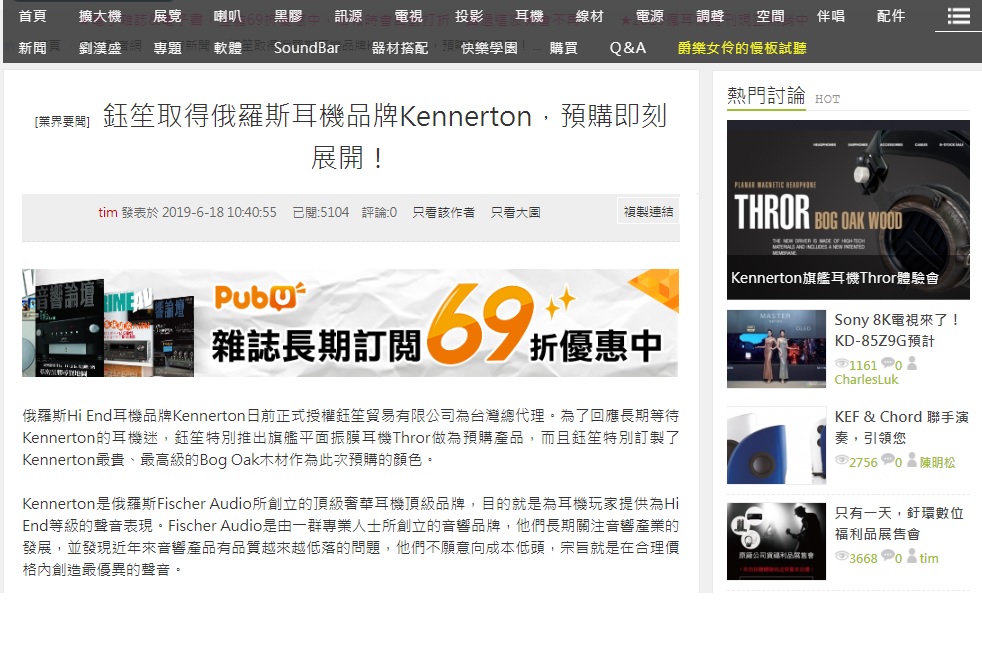Filter posts with 只看該作者
The width and height of the screenshot is (982, 652).
coord(443,212)
